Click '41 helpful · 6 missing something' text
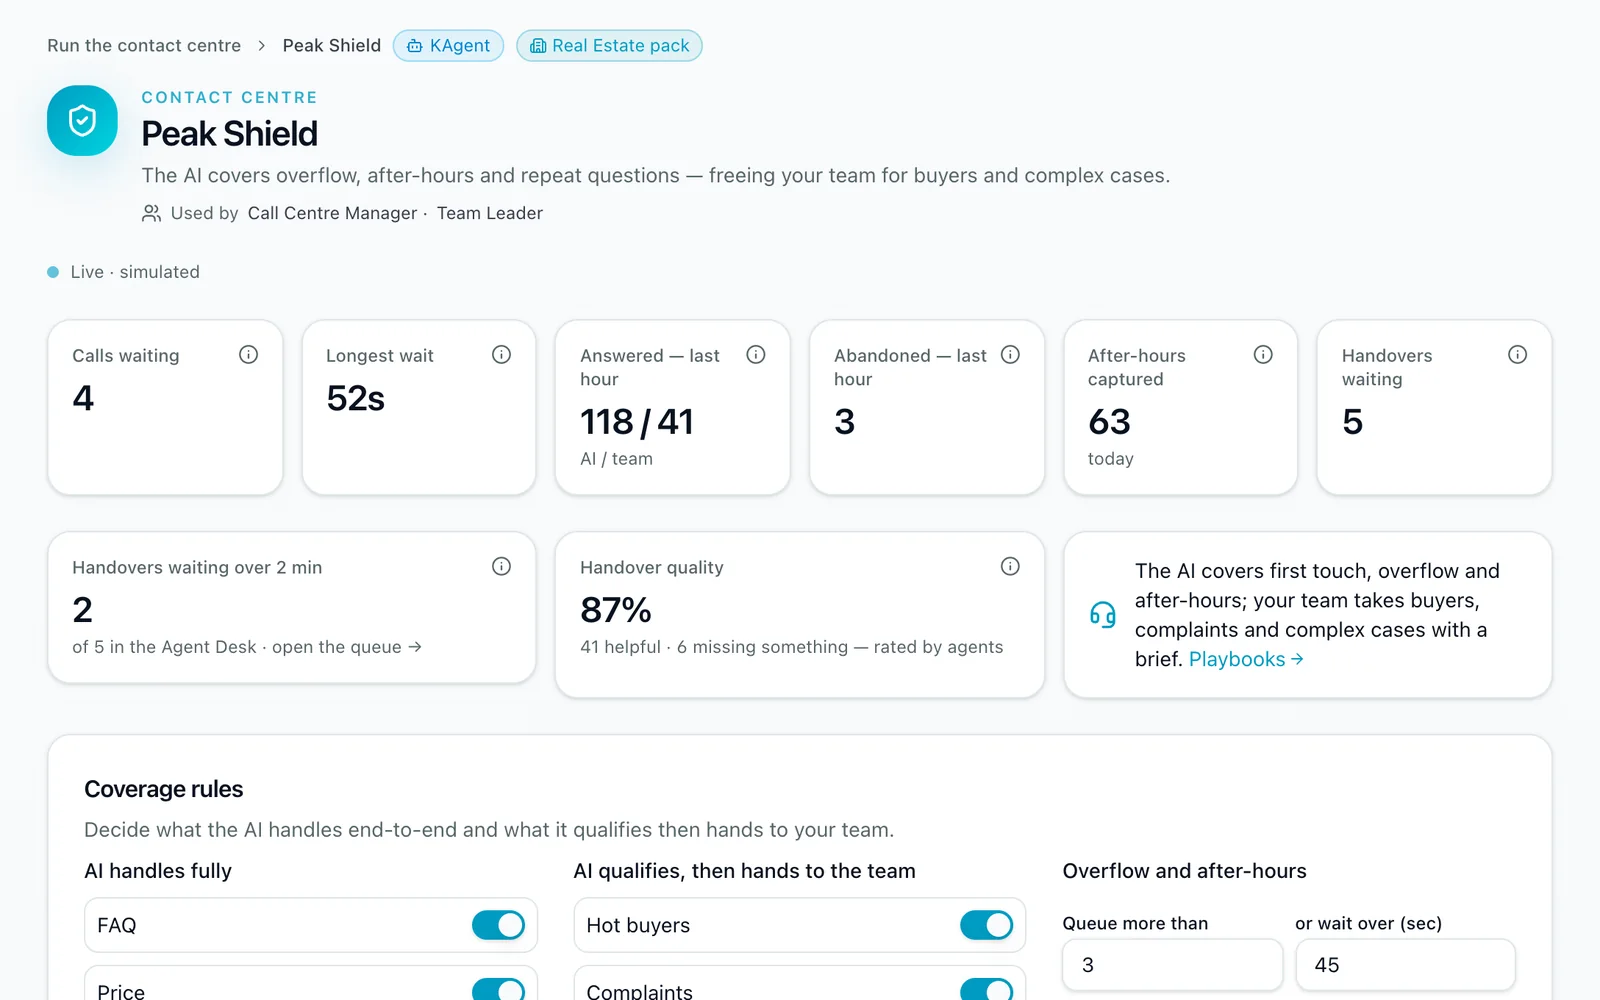The image size is (1600, 1000). (714, 647)
